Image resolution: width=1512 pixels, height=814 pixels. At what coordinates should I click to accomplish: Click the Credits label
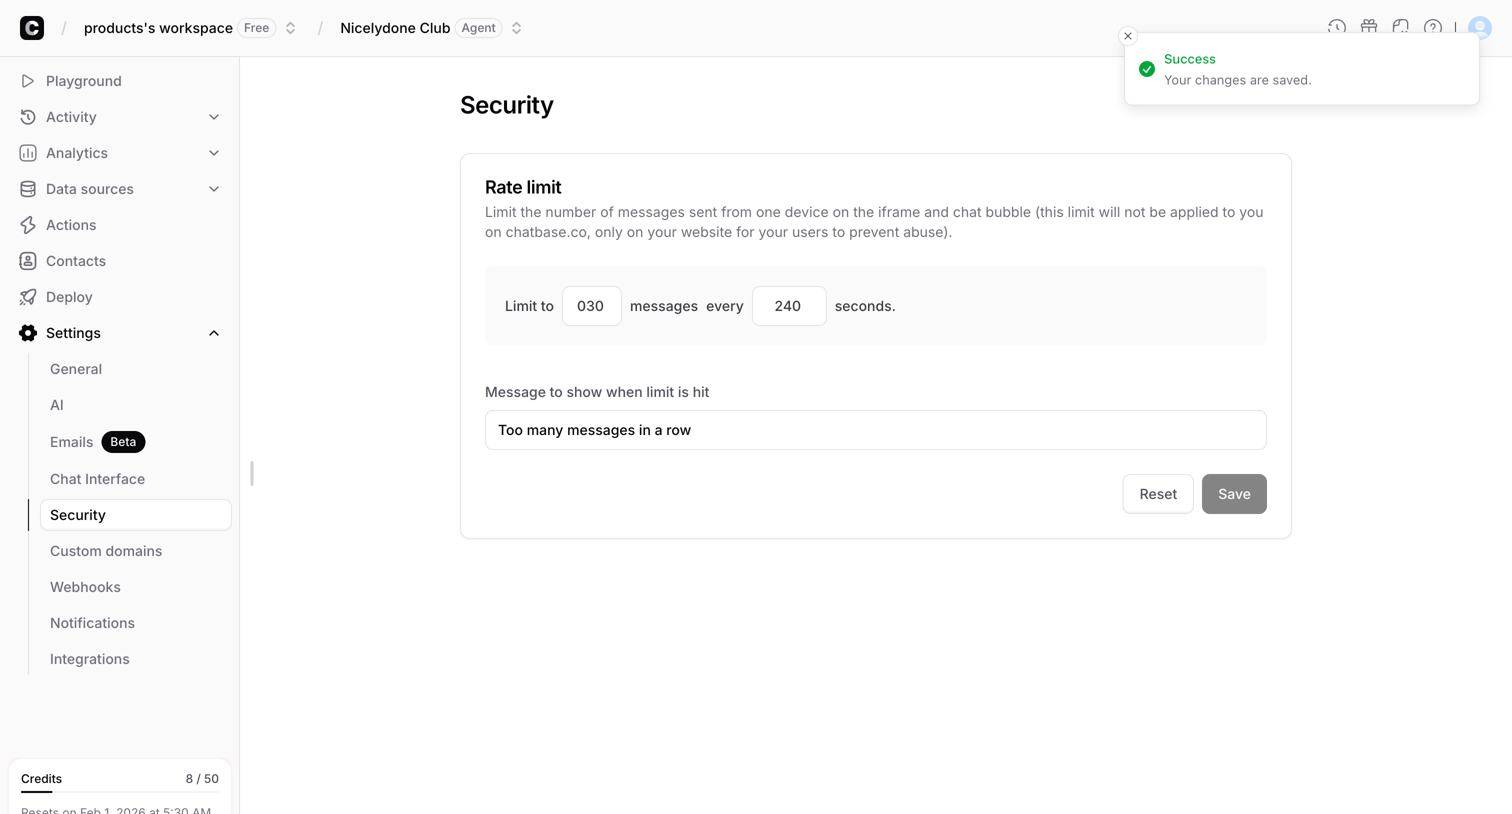41,779
